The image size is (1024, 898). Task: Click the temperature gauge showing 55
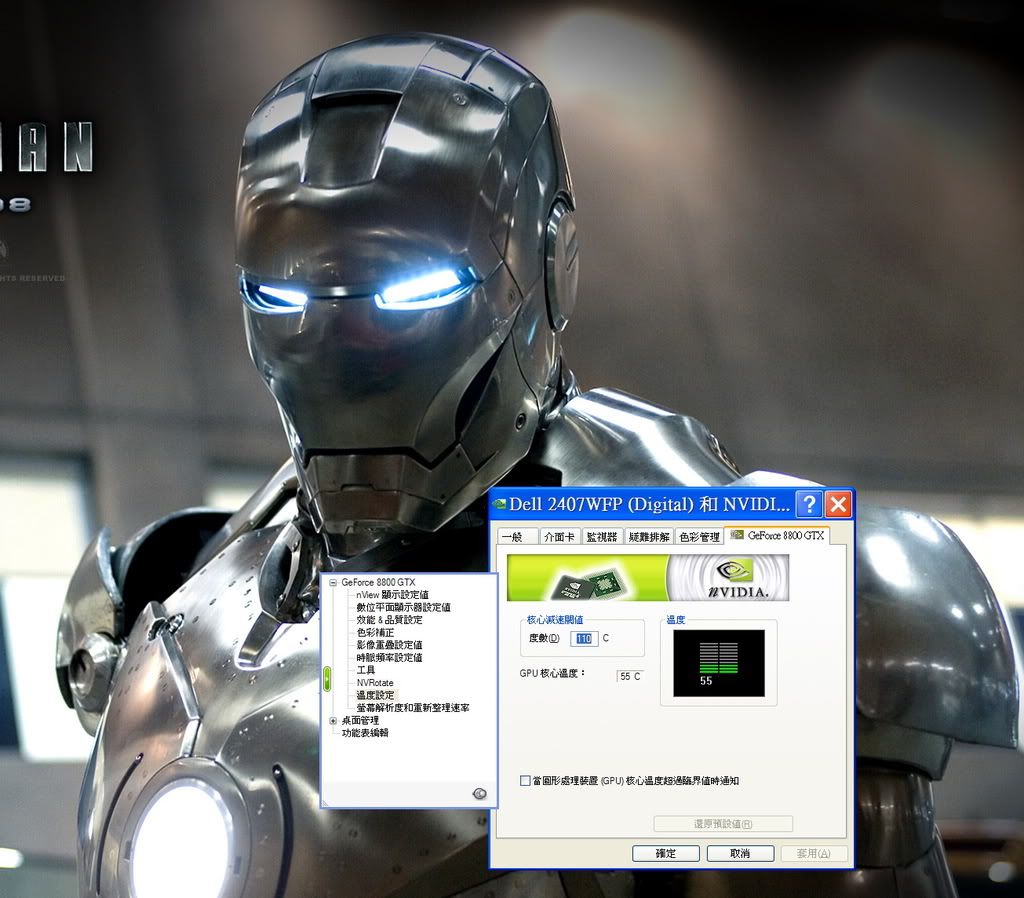point(718,663)
